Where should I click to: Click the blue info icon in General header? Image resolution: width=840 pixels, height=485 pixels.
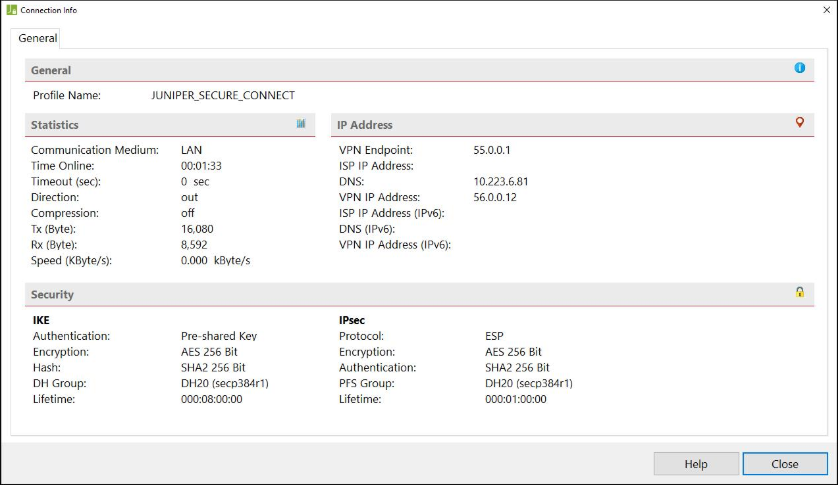click(799, 68)
